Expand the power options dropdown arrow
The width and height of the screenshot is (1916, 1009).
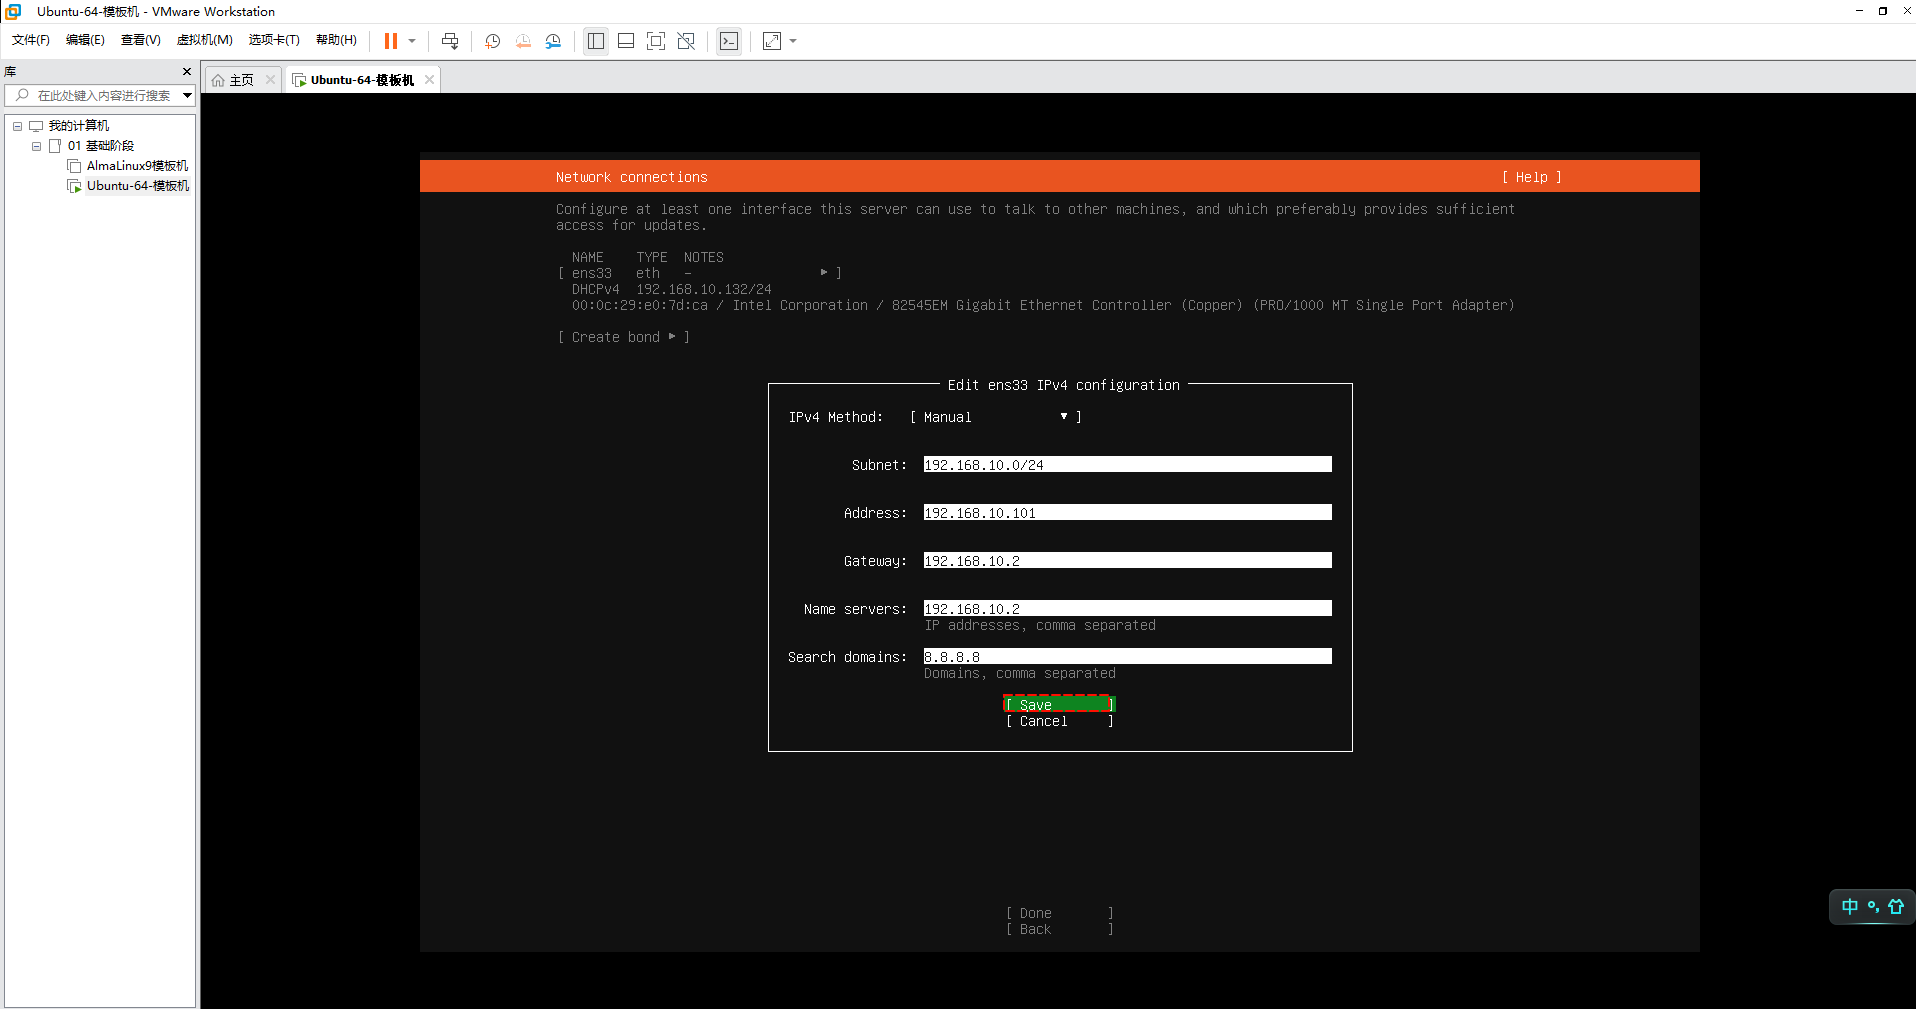[412, 41]
